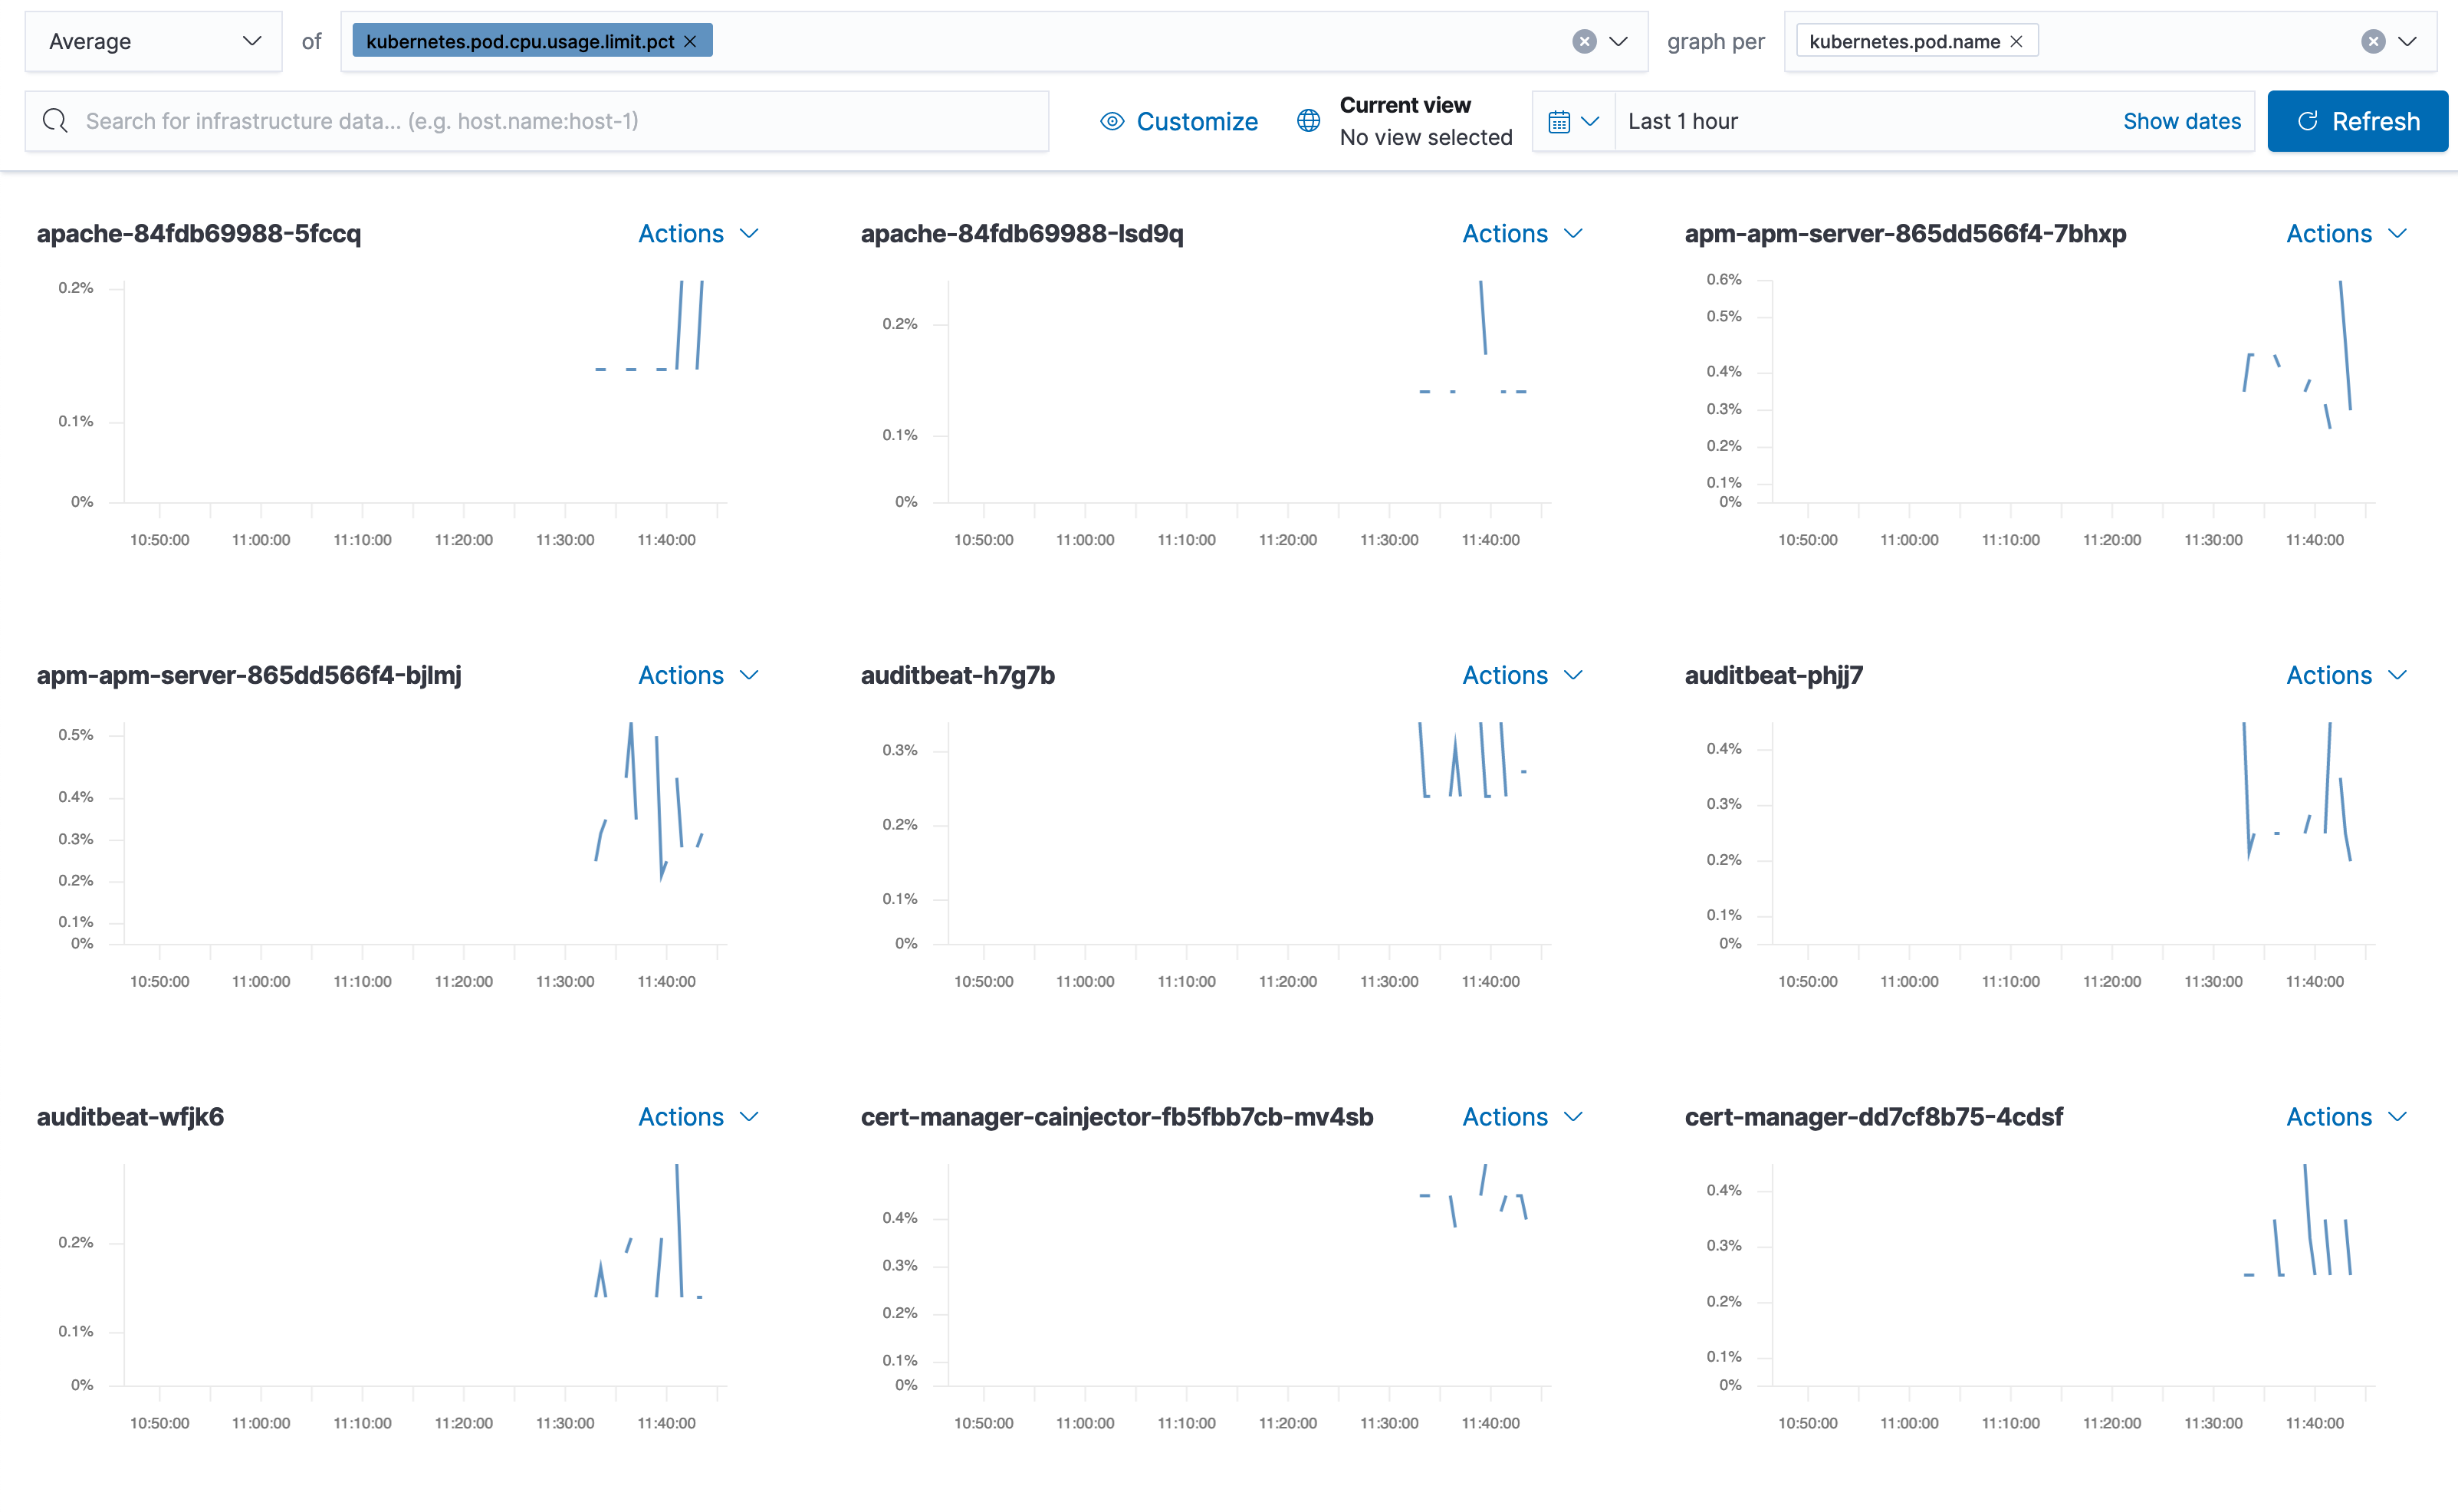
Task: Remove the kubernetes.pod.name grouping chip
Action: [2018, 41]
